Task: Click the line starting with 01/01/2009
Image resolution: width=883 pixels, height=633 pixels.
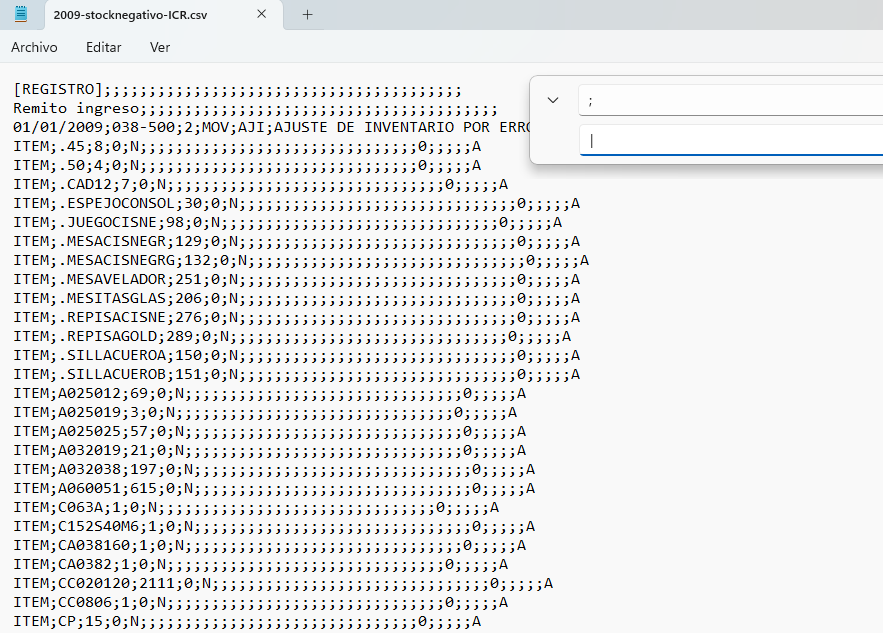Action: pyautogui.click(x=200, y=128)
